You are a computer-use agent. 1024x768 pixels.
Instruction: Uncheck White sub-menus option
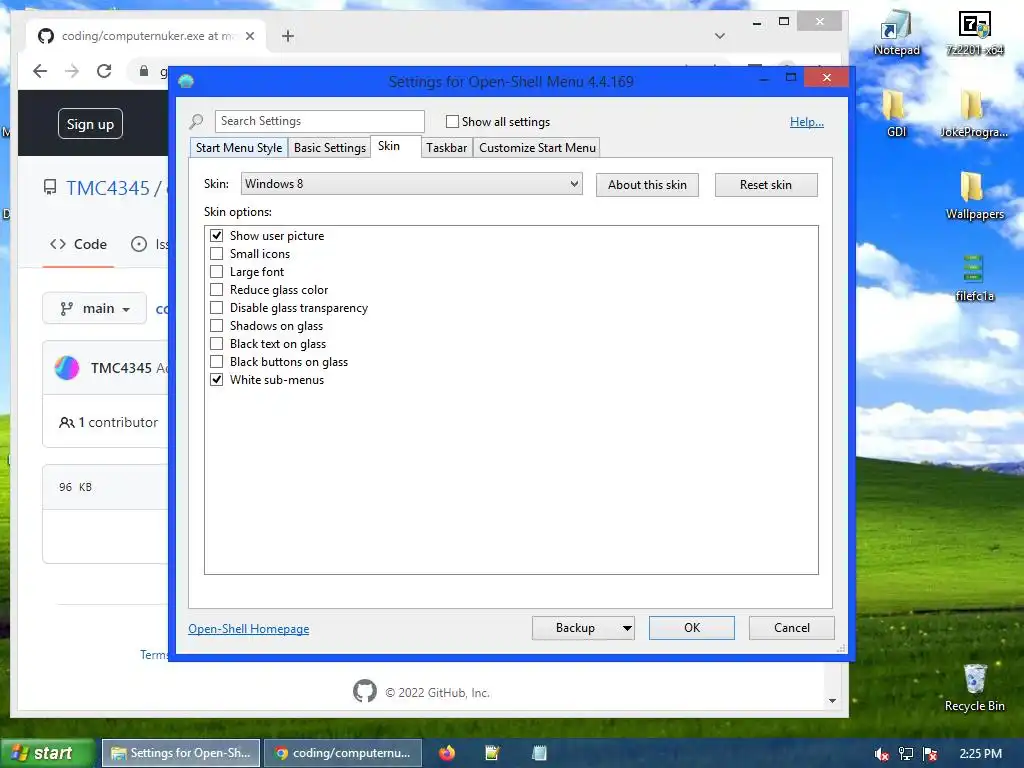216,379
